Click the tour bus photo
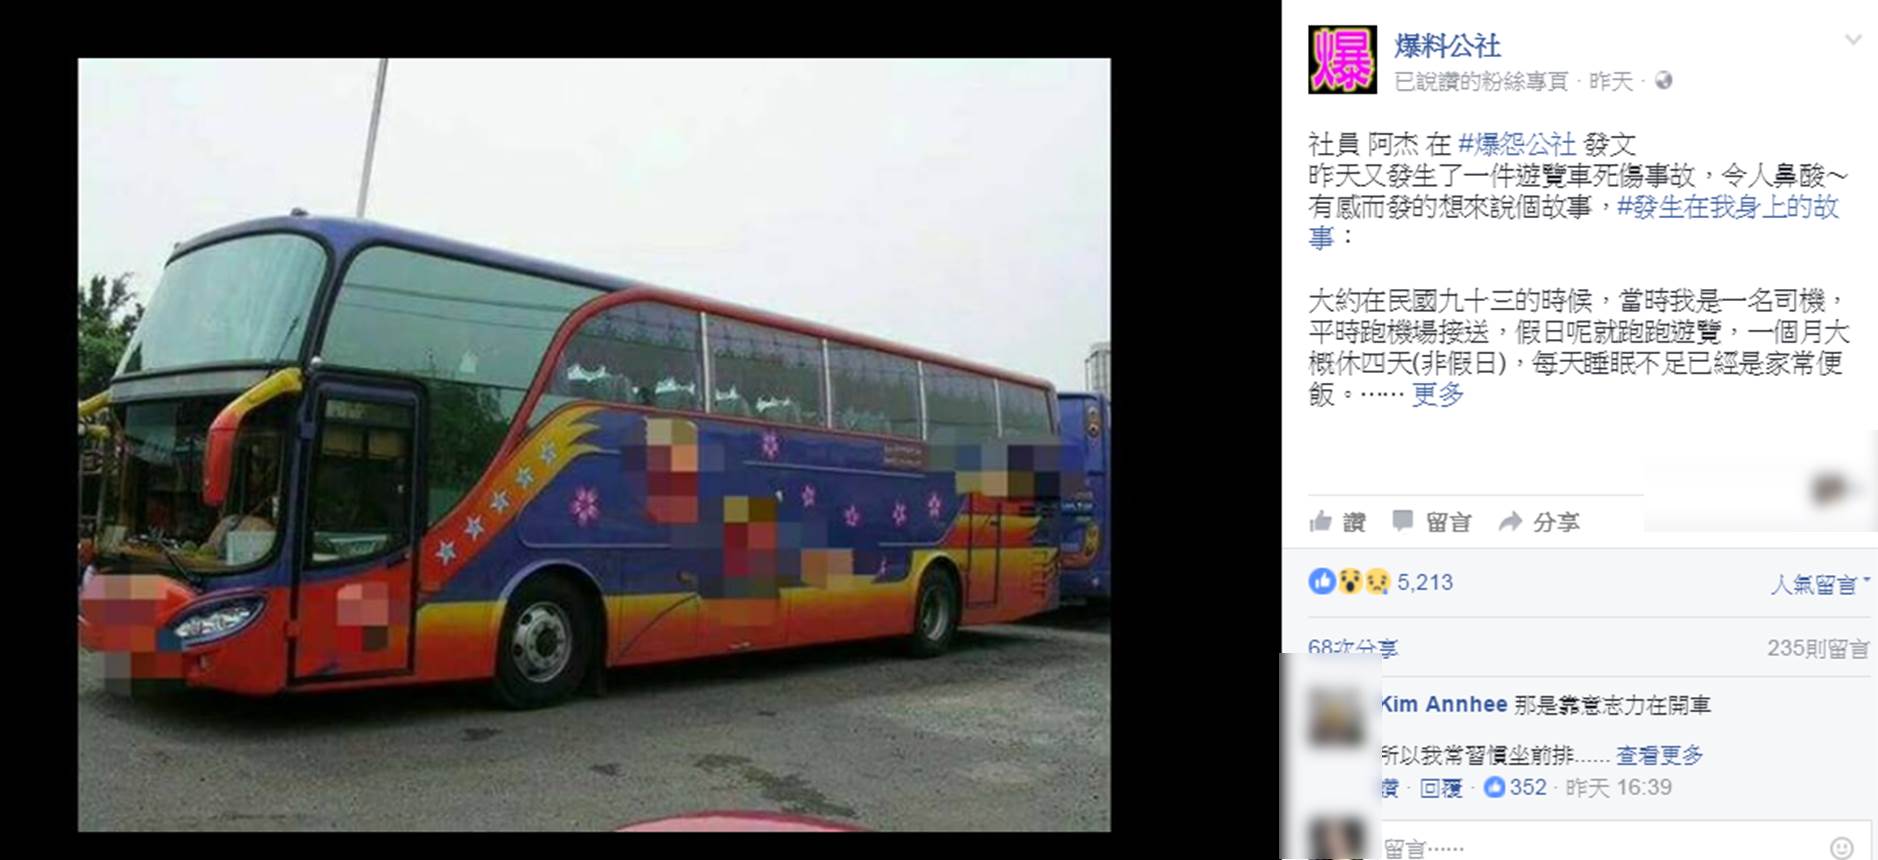Image resolution: width=1878 pixels, height=860 pixels. tap(594, 444)
